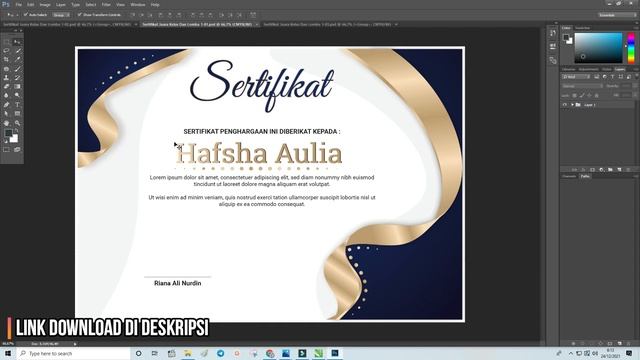Open the layer Kind filter dropdown
The height and width of the screenshot is (360, 640).
coord(576,77)
